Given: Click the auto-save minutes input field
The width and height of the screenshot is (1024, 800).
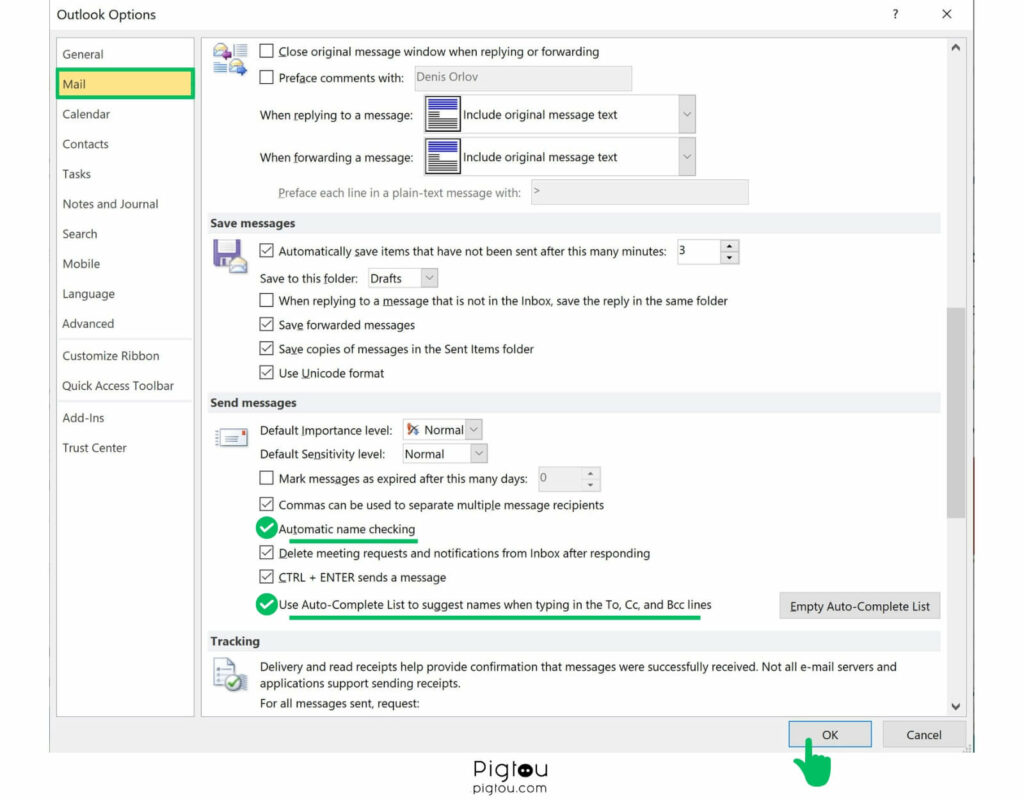Looking at the screenshot, I should coord(699,251).
